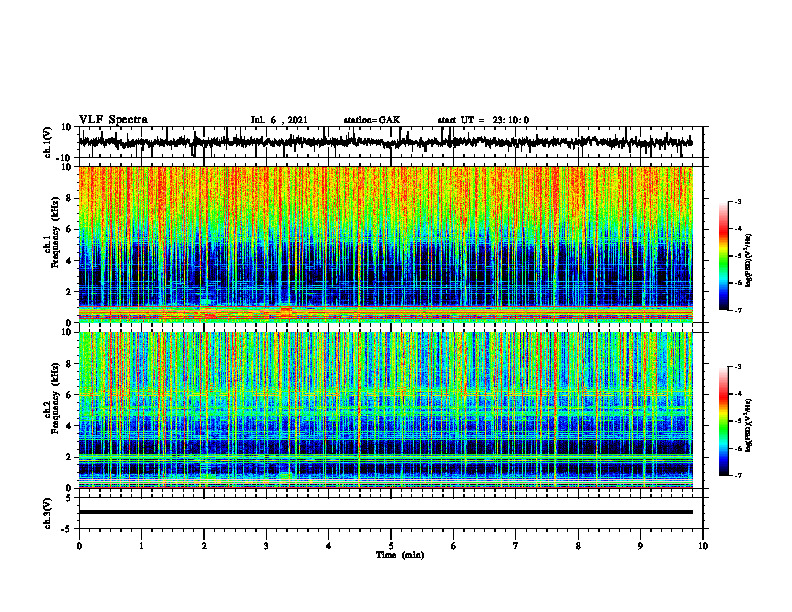The height and width of the screenshot is (612, 792).
Task: Click the "-5" tick on ch.2 color bar
Action: point(738,421)
